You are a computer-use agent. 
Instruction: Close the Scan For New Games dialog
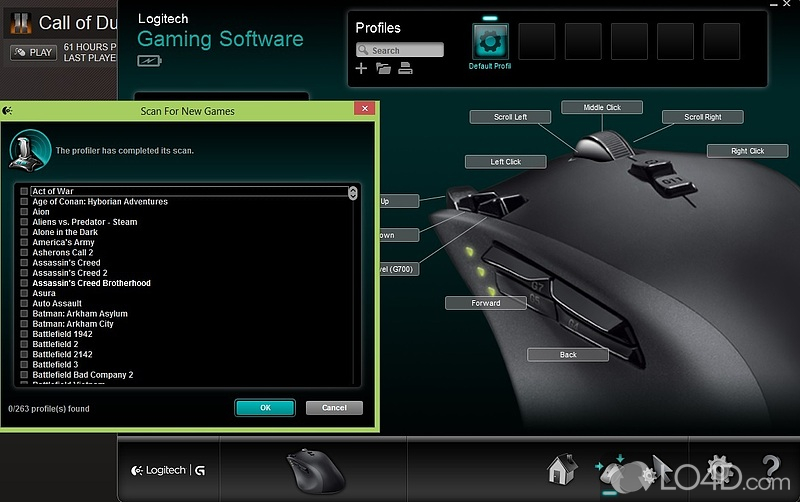click(364, 108)
